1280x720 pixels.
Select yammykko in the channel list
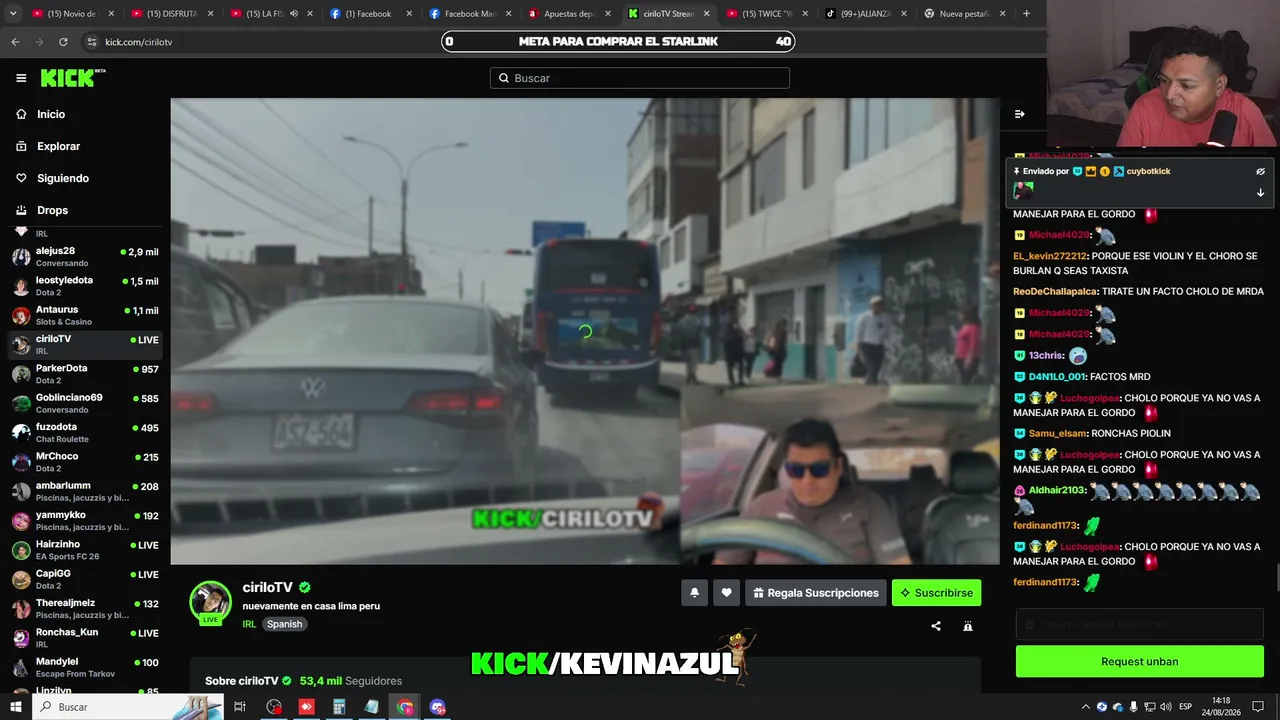click(x=85, y=520)
